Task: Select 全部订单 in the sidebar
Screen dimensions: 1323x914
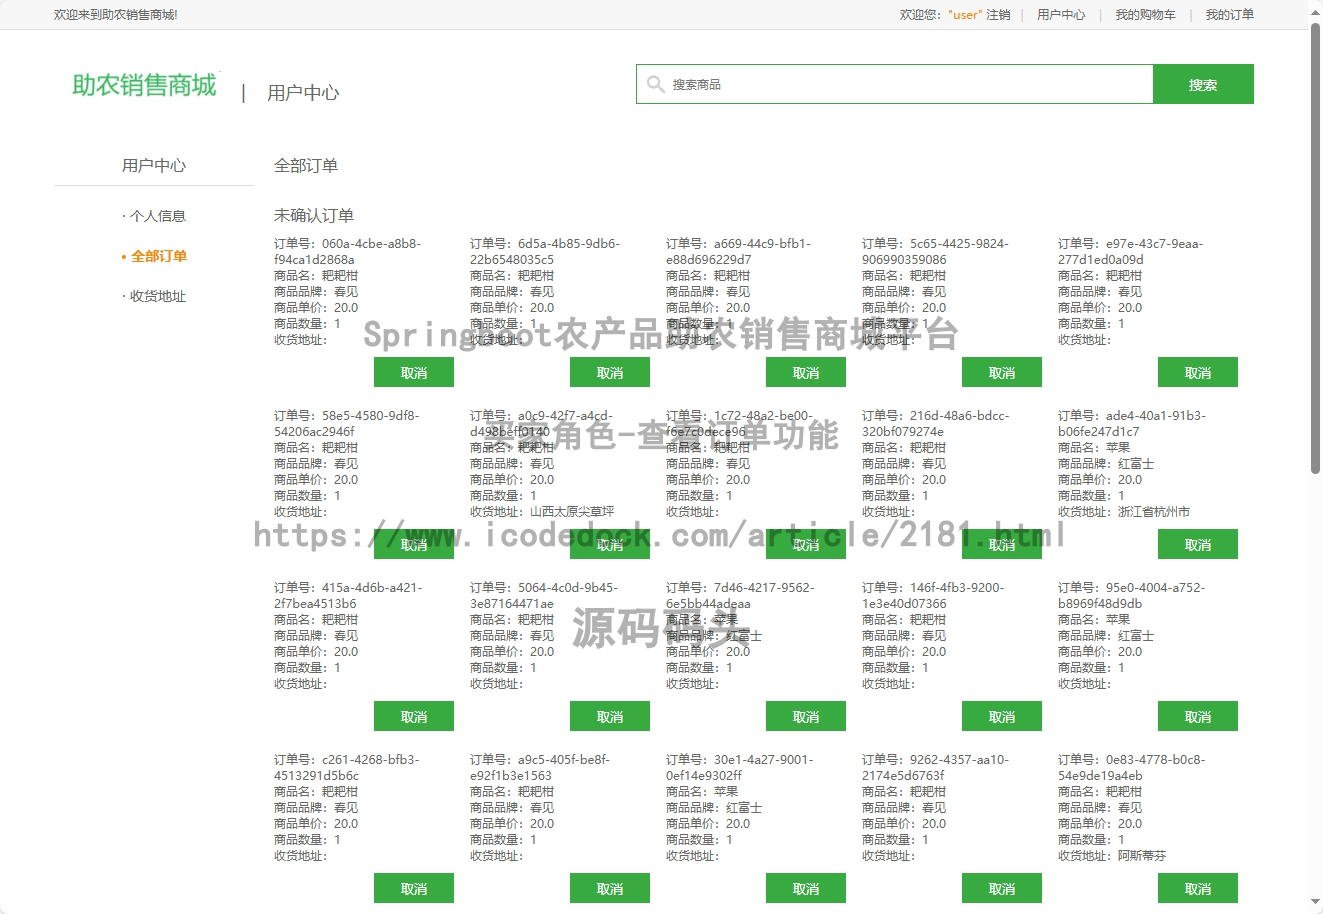Action: coord(158,256)
